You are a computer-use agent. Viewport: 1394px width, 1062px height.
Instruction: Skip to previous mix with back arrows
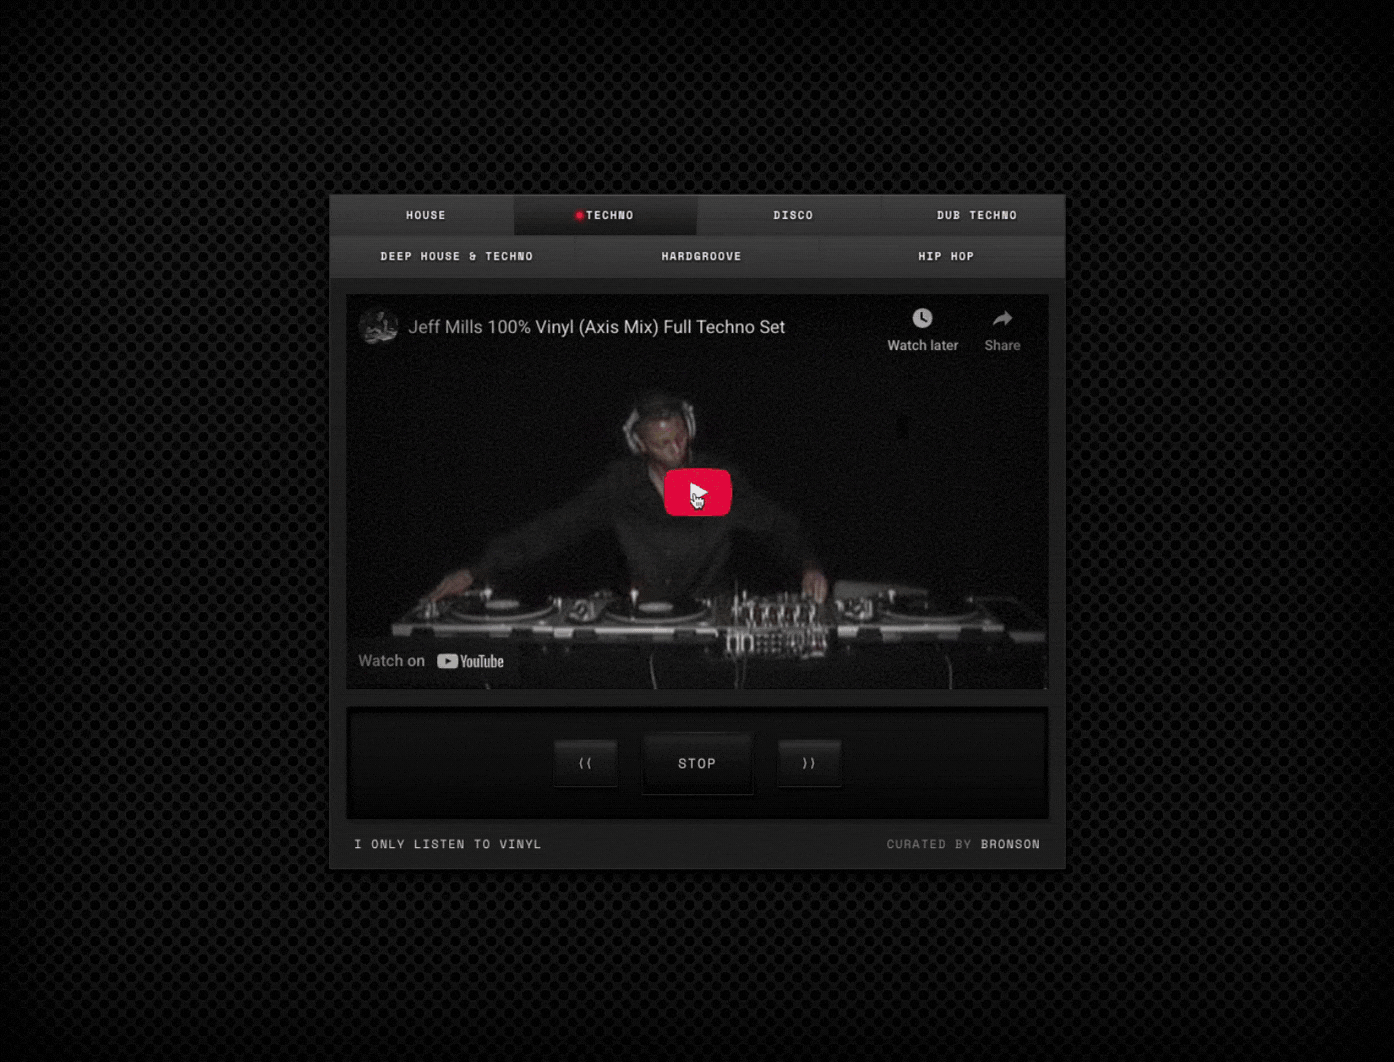585,763
